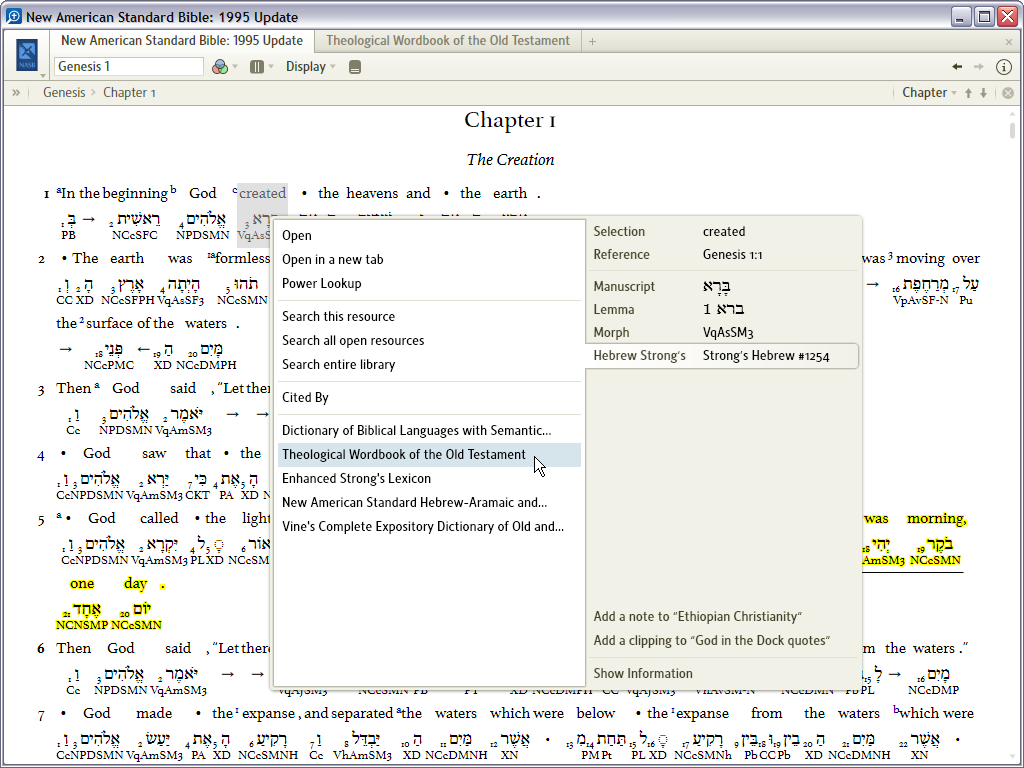The image size is (1024, 768).
Task: Open Dictionary of Biblical Languages with Semantic
Action: (x=429, y=430)
